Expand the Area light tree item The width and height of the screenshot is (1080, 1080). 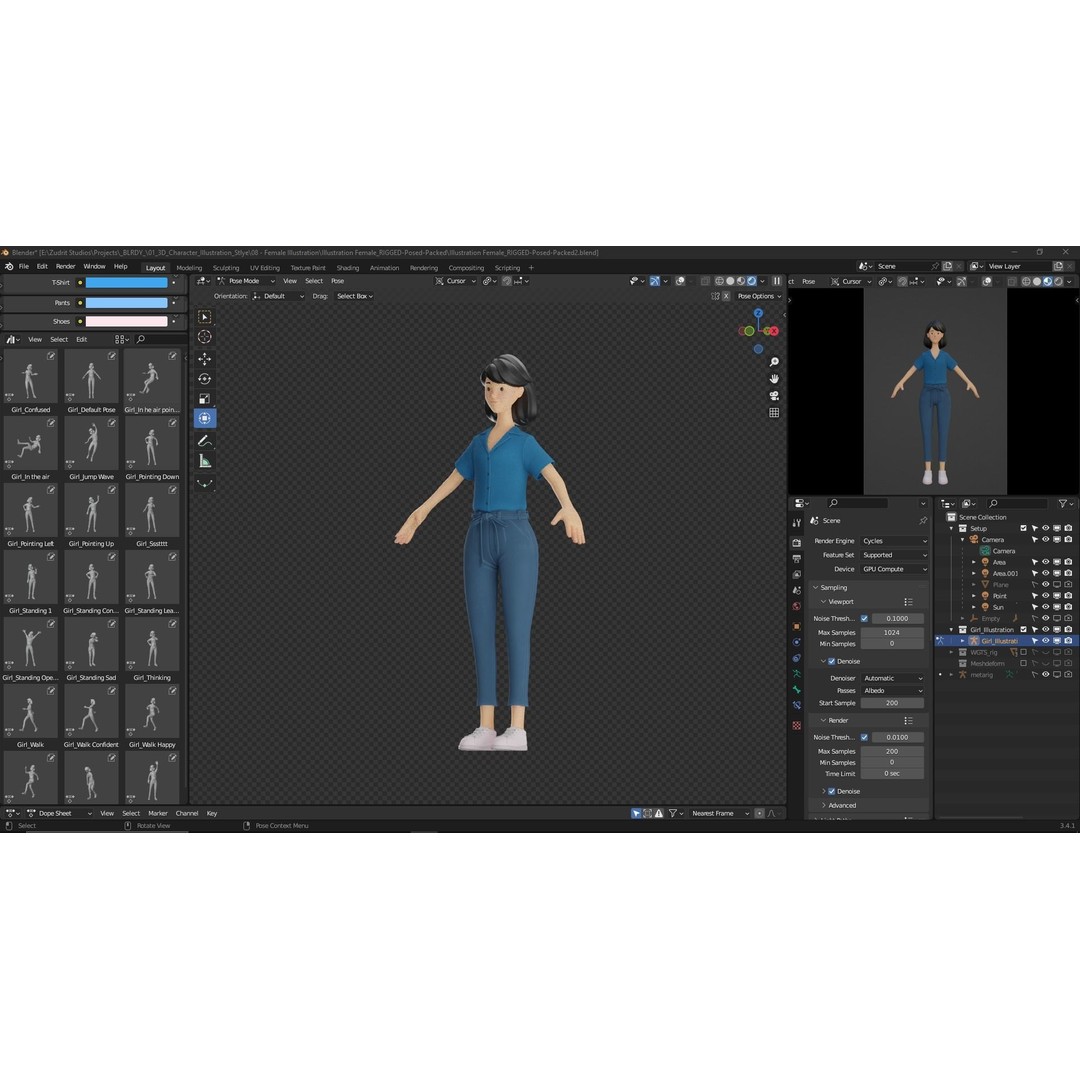(974, 563)
